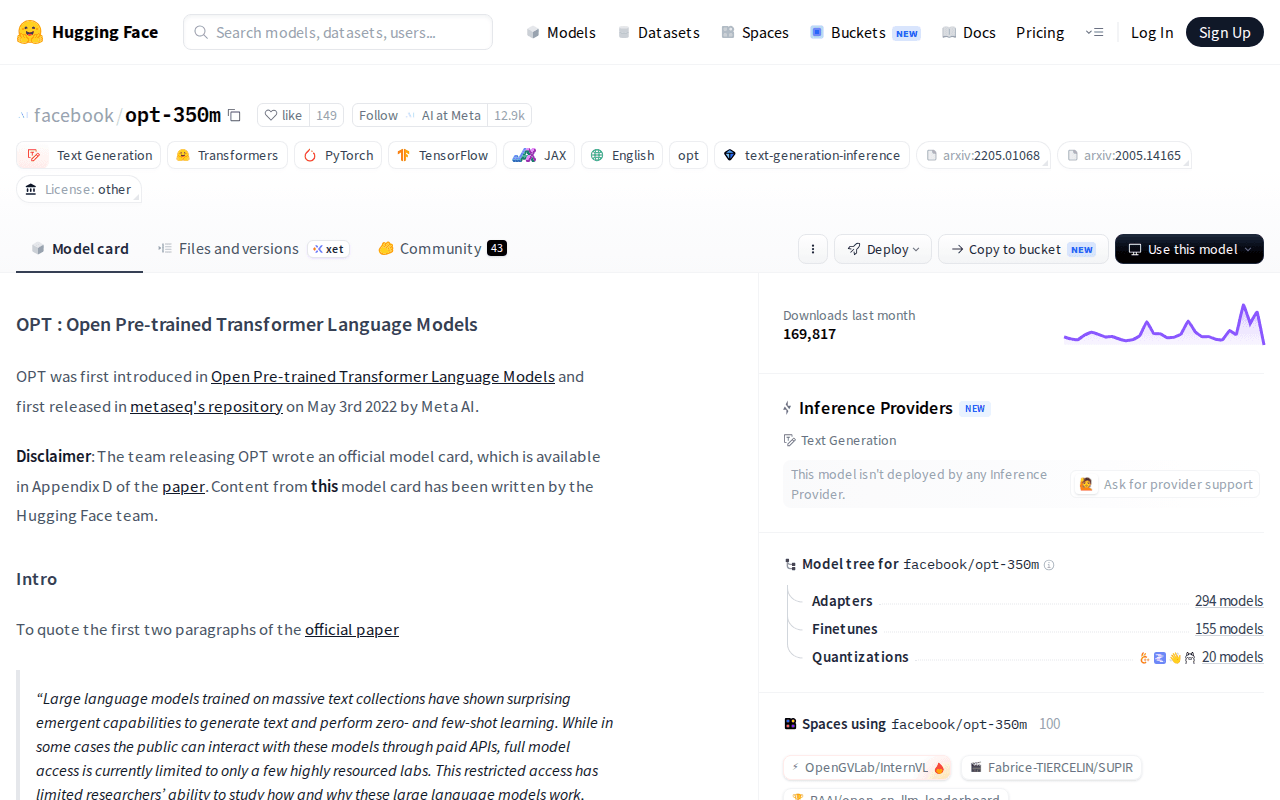The height and width of the screenshot is (800, 1280).
Task: Click the Text Generation label under Inference Providers
Action: click(840, 440)
